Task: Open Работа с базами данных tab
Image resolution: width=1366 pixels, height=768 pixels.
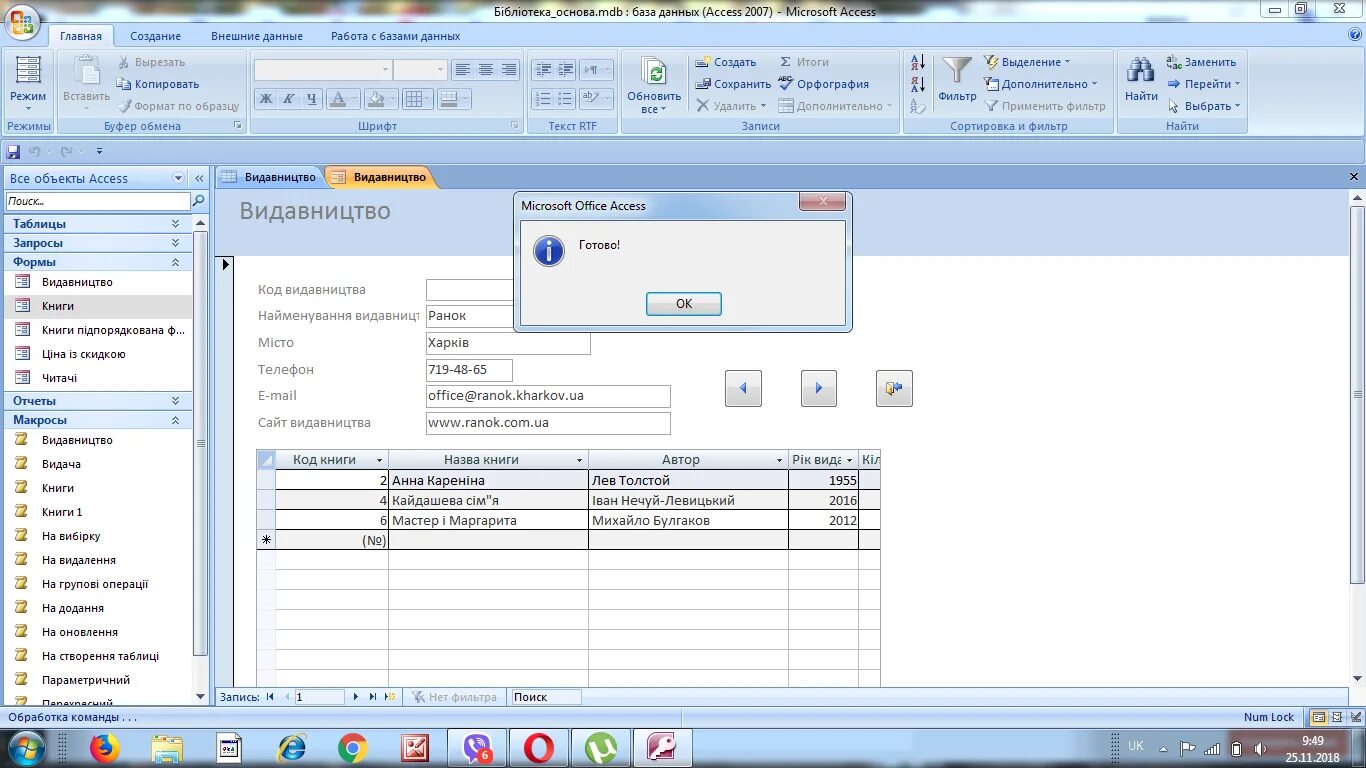Action: [x=396, y=36]
